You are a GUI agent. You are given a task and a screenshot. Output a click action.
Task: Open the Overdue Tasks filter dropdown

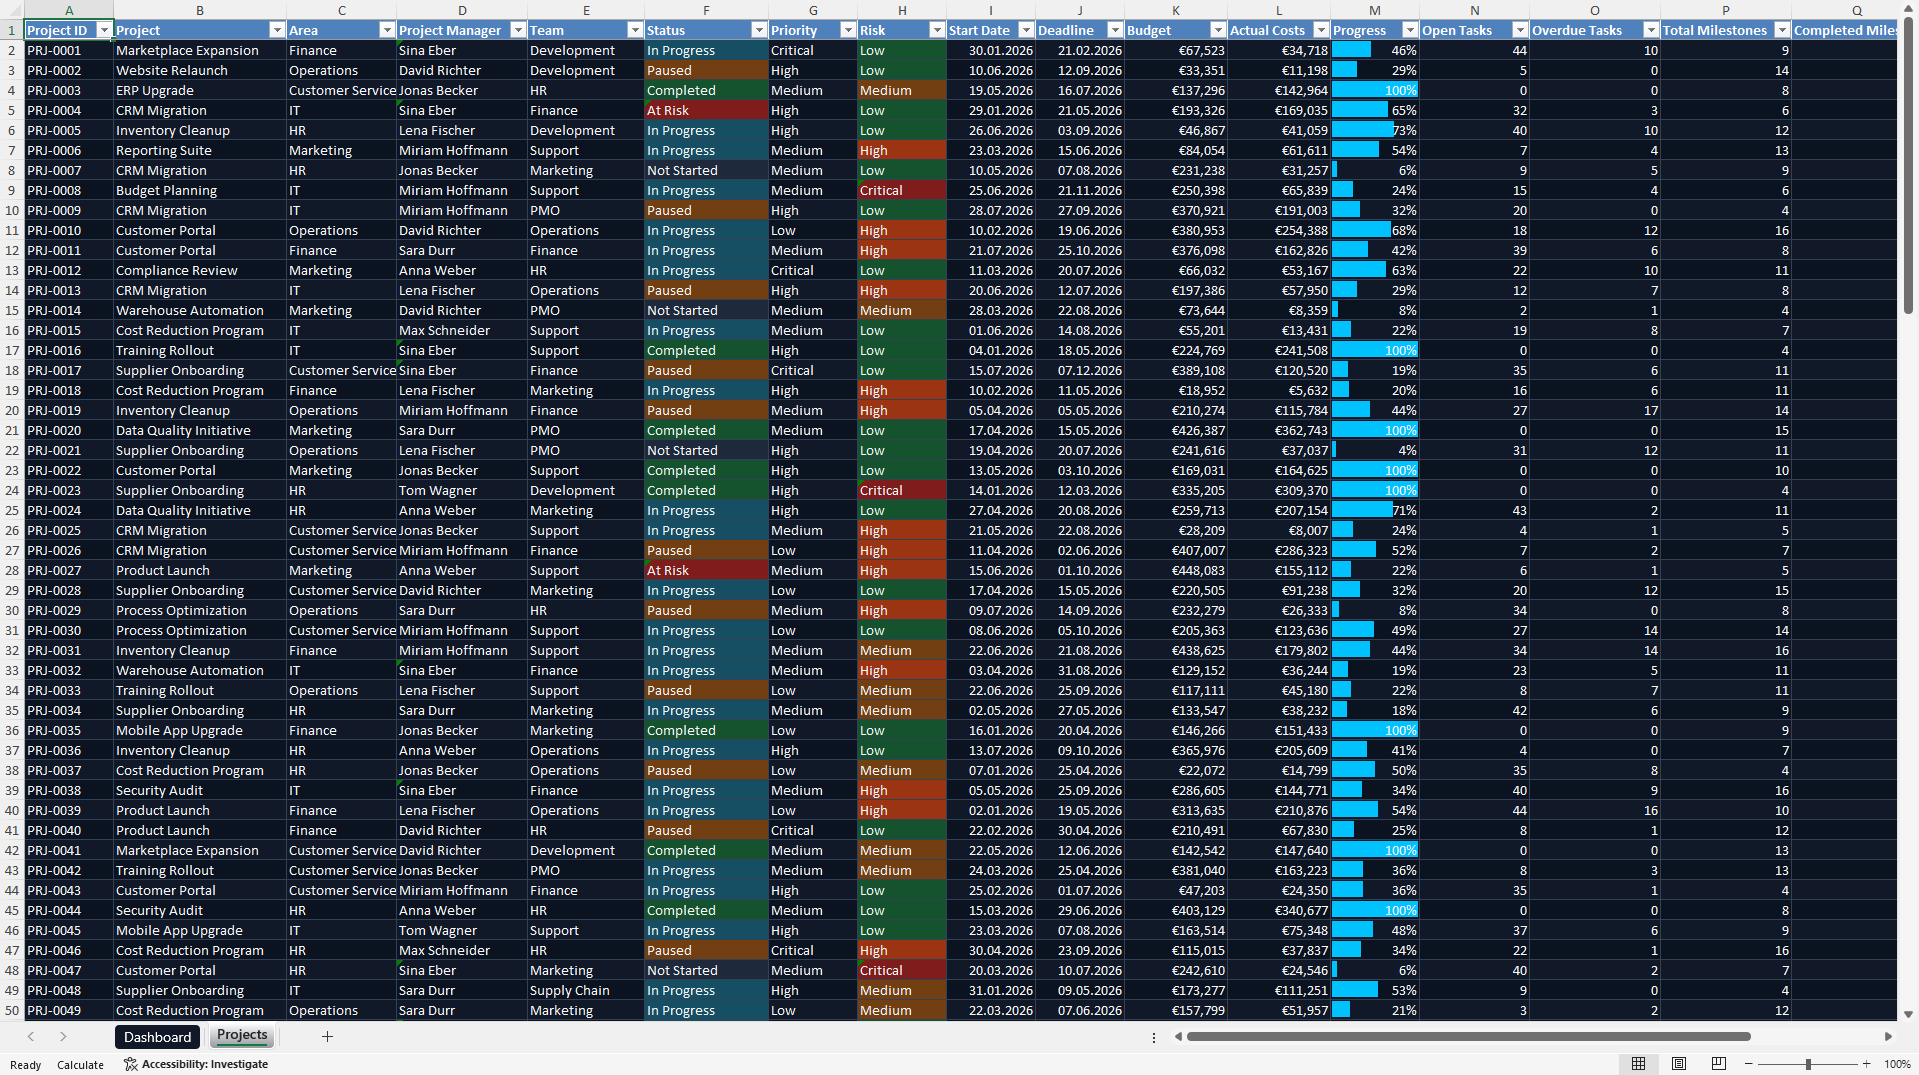pyautogui.click(x=1651, y=30)
